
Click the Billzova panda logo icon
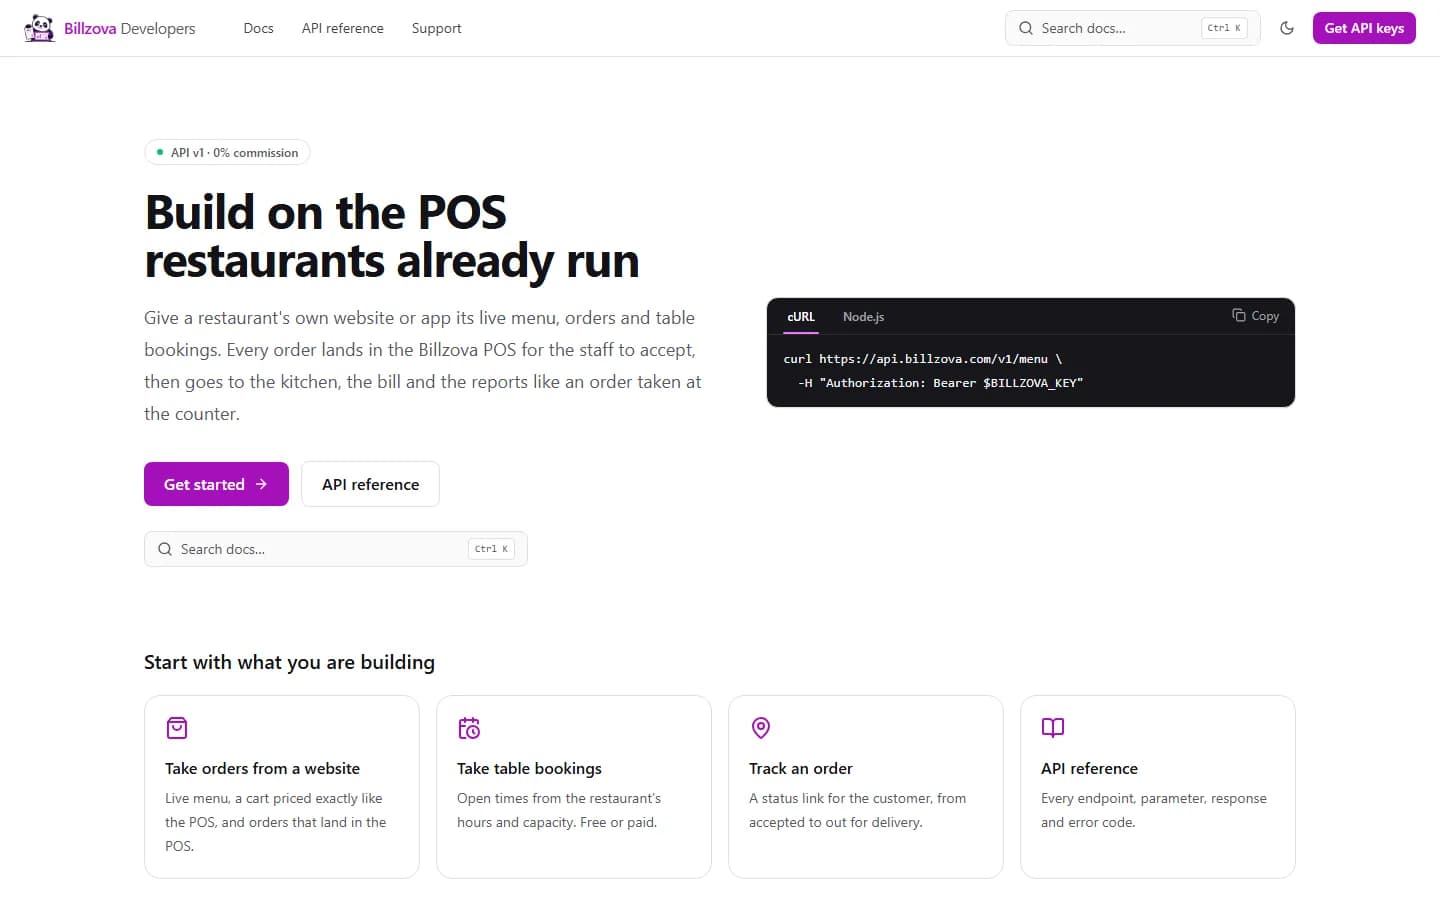tap(39, 28)
